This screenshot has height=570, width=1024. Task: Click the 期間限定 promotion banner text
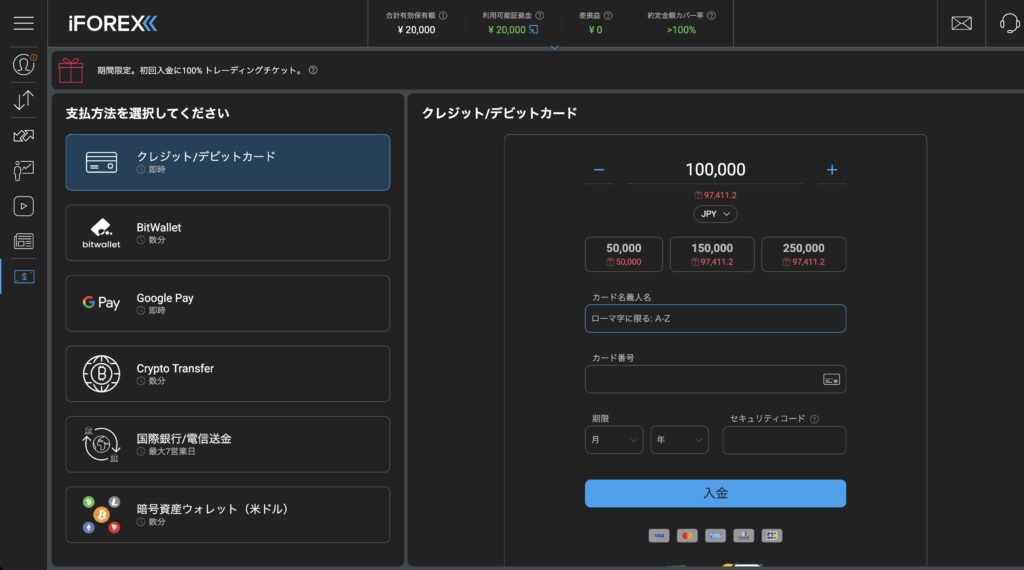tap(200, 71)
